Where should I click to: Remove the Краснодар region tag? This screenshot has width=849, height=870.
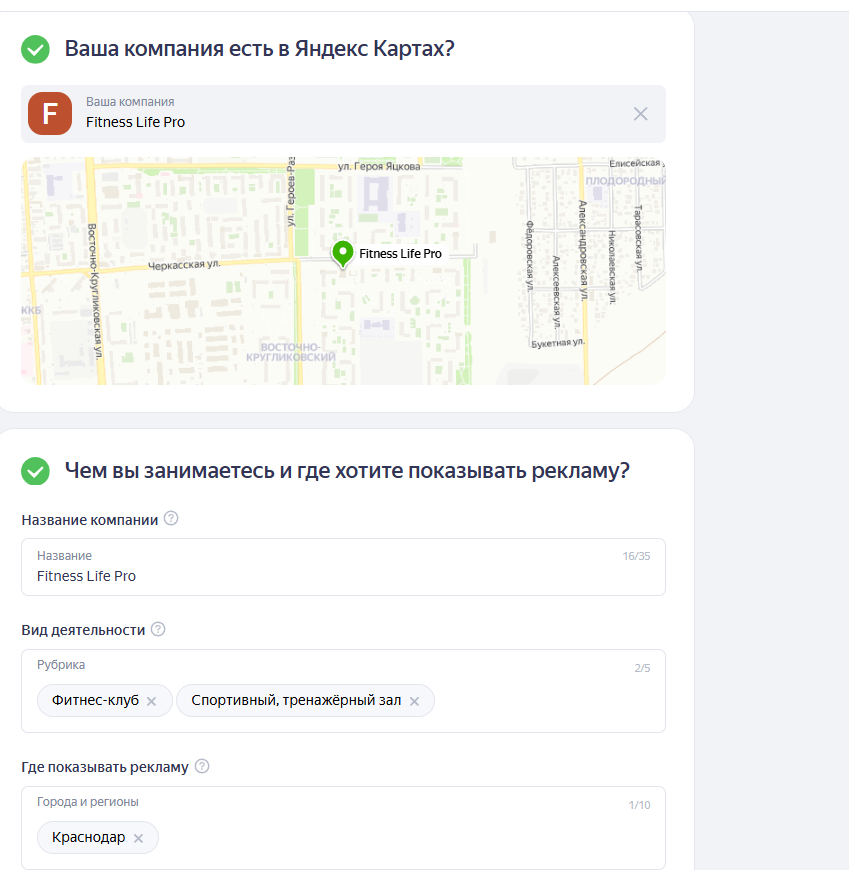point(138,838)
